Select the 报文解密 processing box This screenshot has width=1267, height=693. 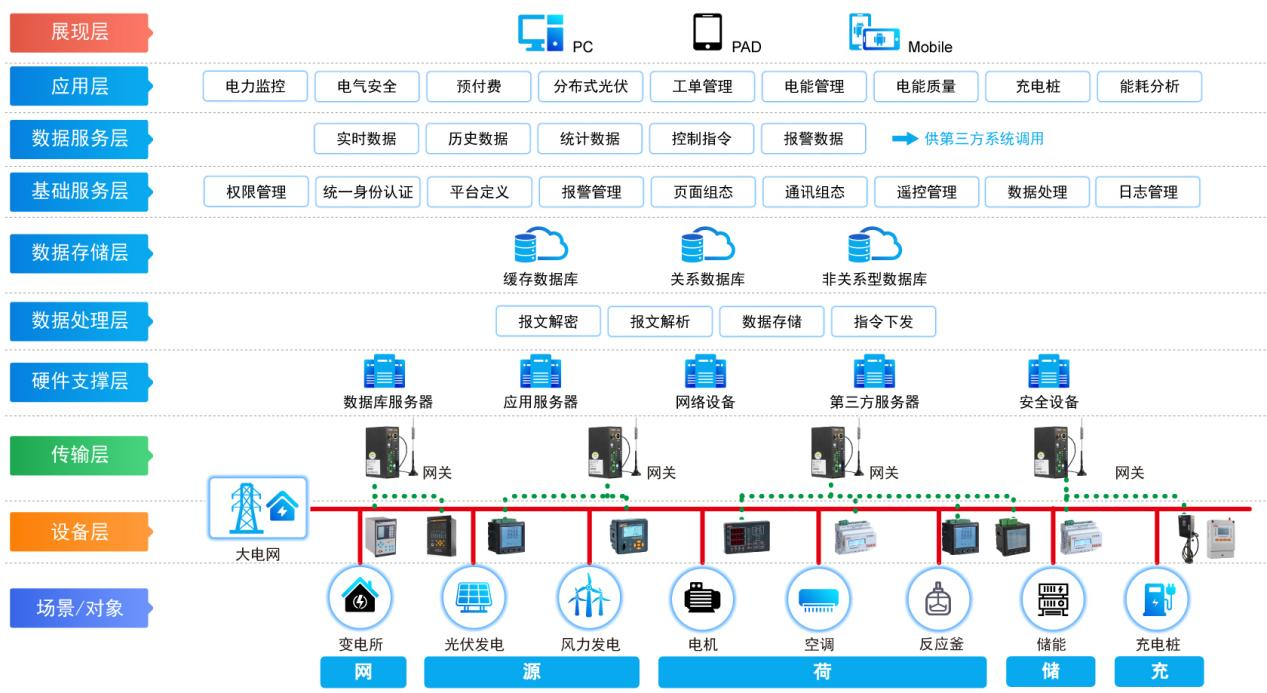(x=548, y=321)
